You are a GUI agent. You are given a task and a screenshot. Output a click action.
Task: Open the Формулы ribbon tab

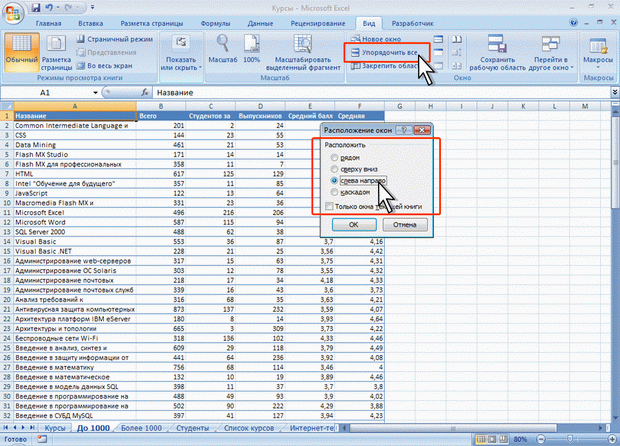coord(215,23)
